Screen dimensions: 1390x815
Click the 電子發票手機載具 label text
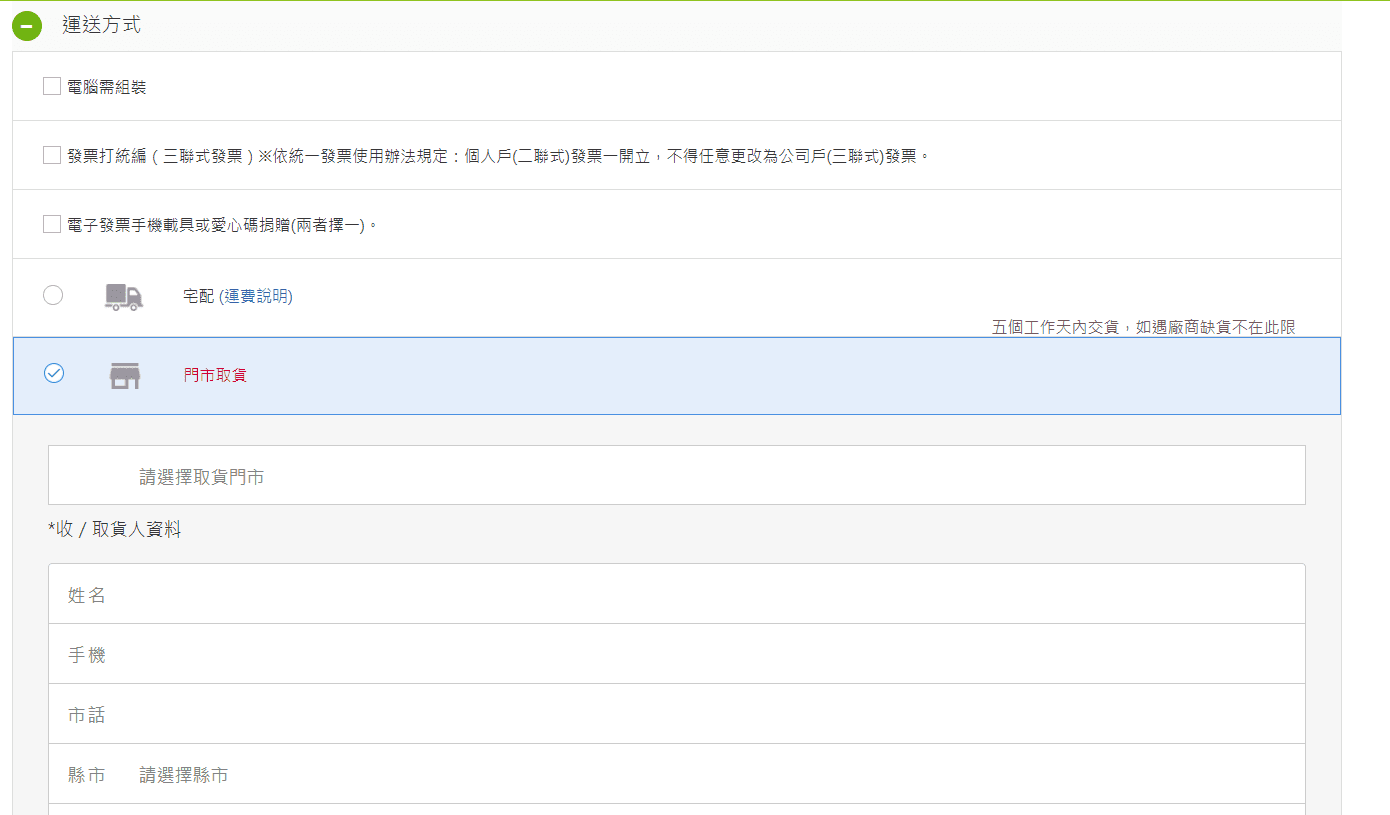coord(222,225)
